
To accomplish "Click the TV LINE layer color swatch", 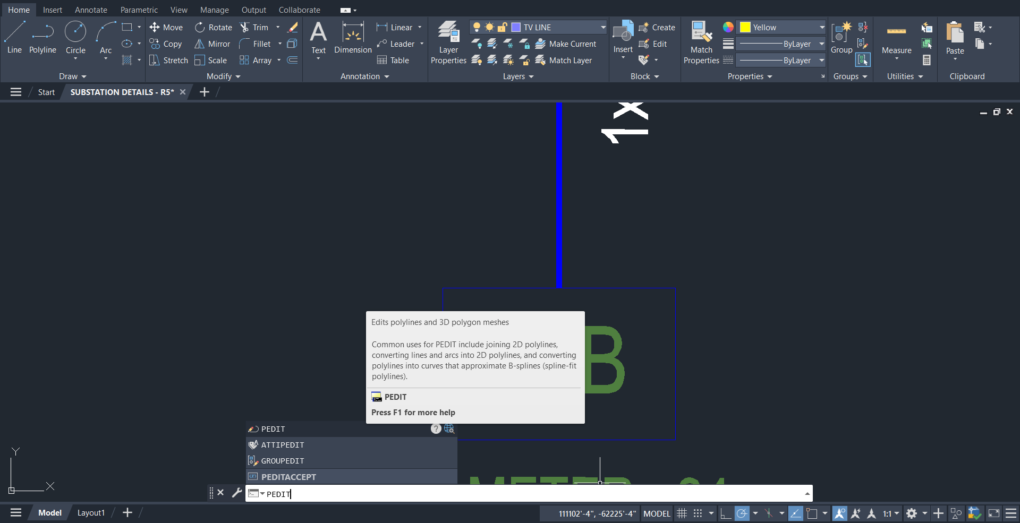I will pos(517,27).
